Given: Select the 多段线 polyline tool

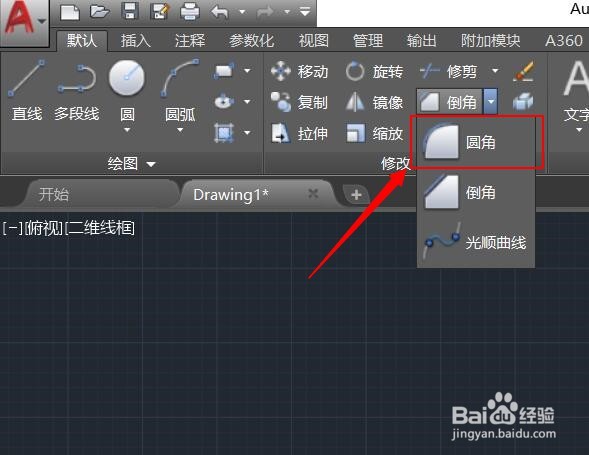Looking at the screenshot, I should coord(77,92).
